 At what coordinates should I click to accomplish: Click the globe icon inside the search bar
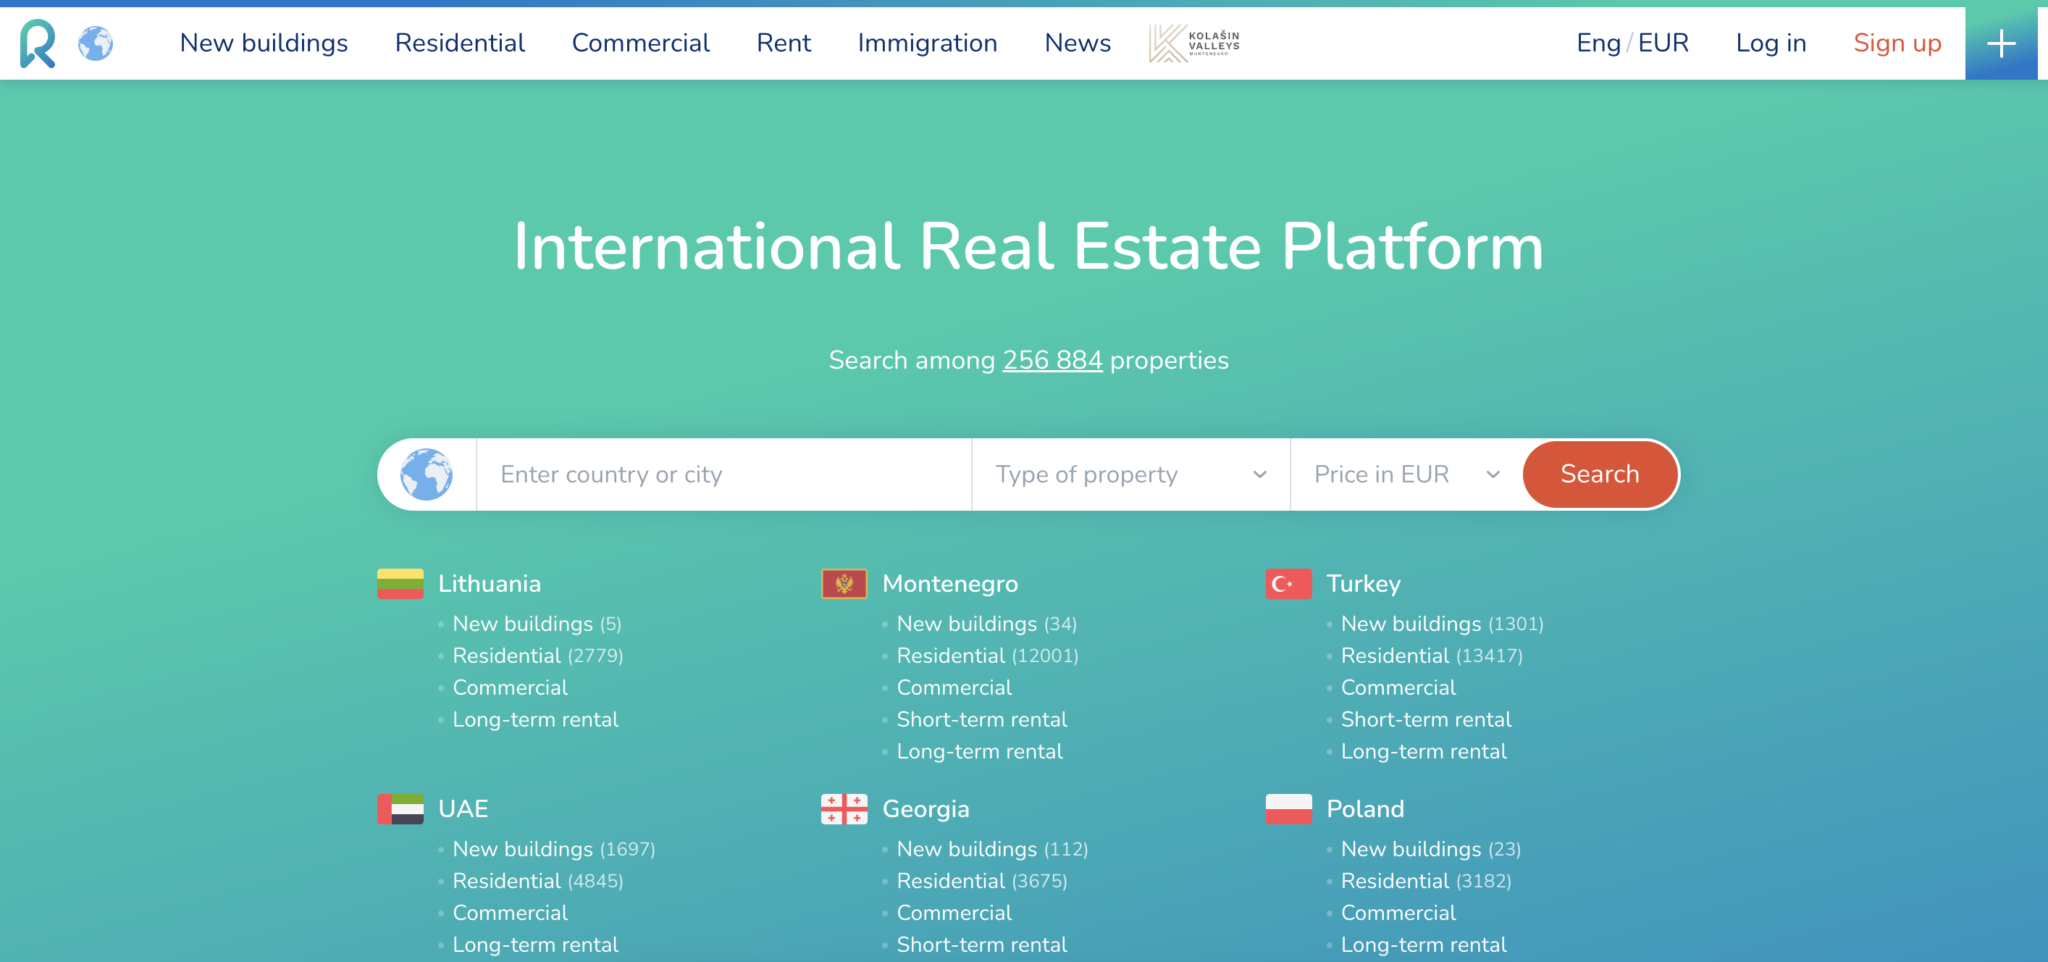tap(426, 474)
